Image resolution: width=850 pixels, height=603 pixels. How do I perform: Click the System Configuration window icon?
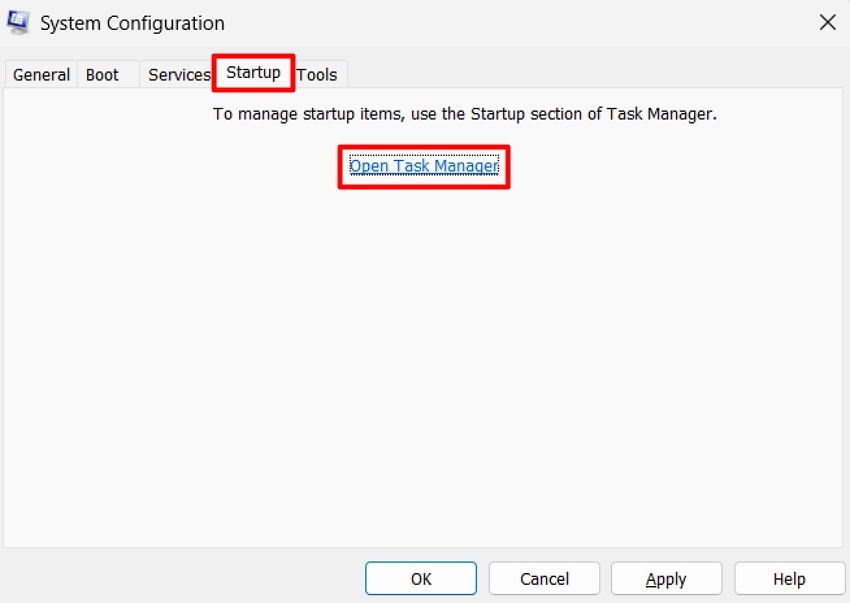[x=16, y=21]
